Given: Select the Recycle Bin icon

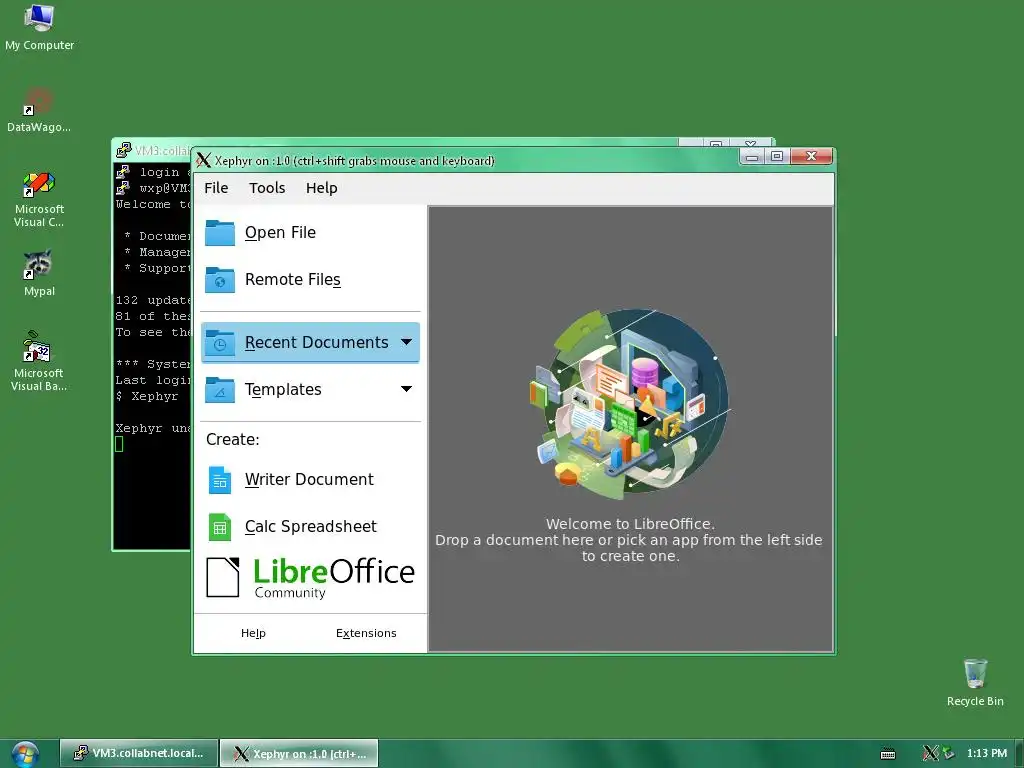Looking at the screenshot, I should tap(975, 682).
